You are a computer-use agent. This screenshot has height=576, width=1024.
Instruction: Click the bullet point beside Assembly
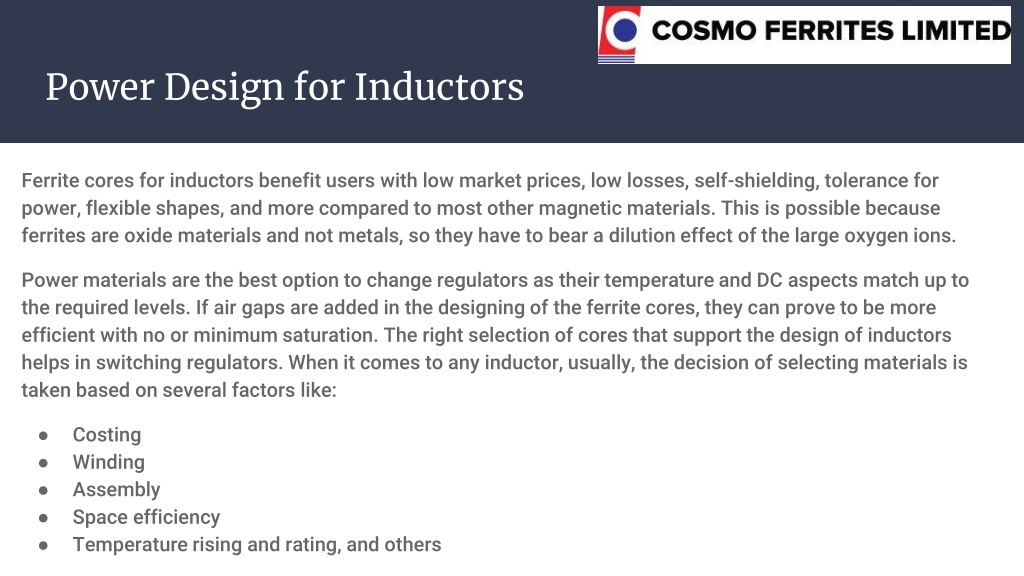click(43, 490)
